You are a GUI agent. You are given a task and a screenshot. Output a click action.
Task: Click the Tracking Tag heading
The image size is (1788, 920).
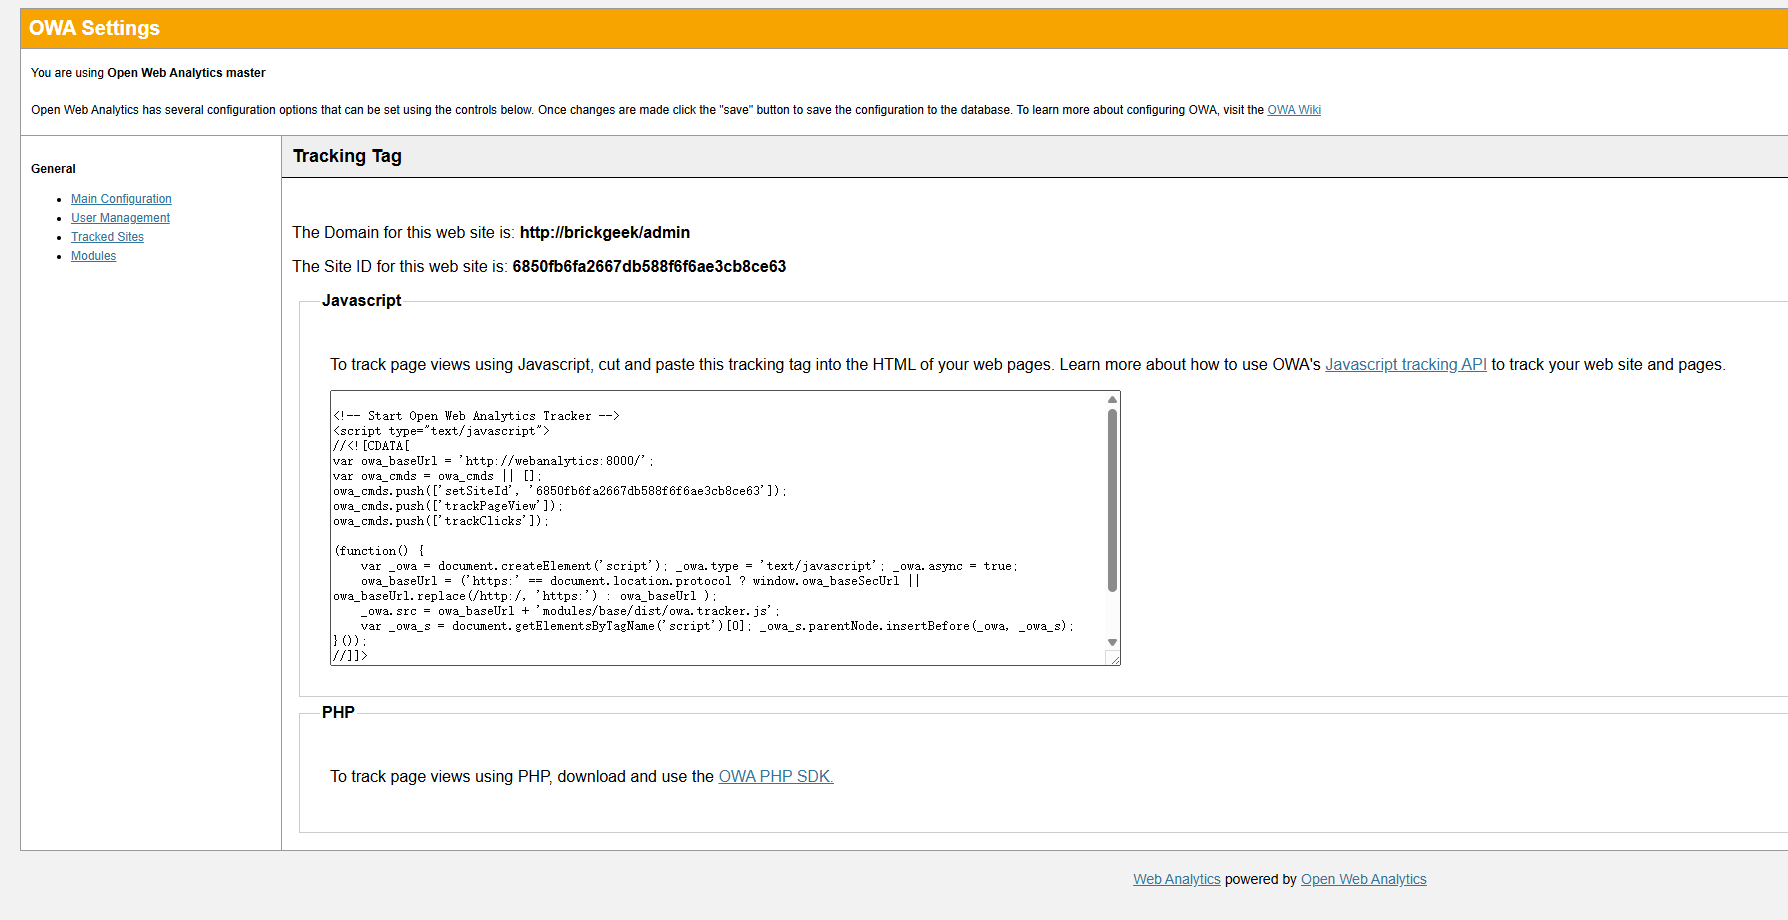point(347,156)
